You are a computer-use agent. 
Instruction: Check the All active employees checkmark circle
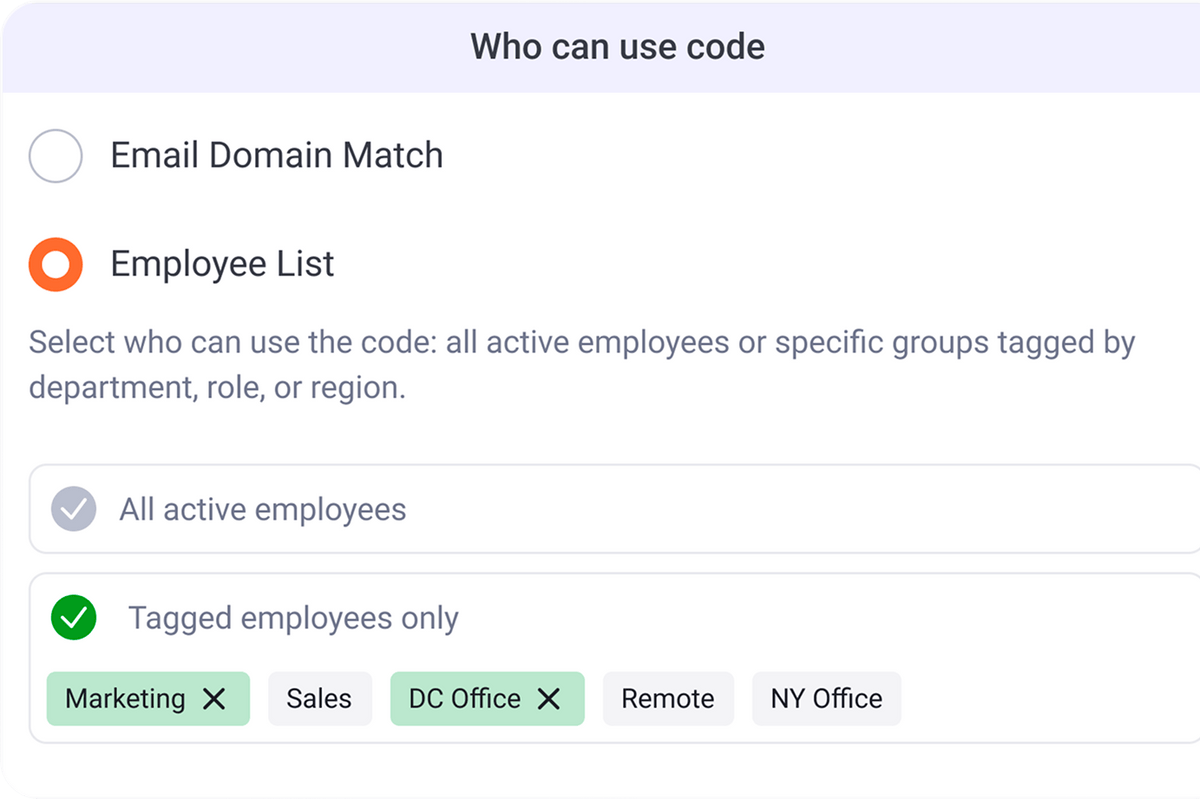click(x=74, y=509)
